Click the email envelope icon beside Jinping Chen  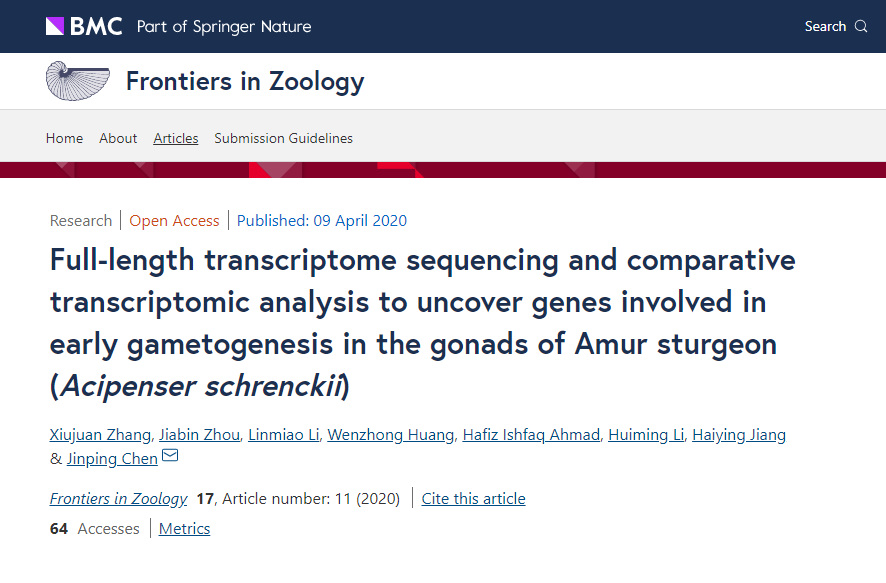pyautogui.click(x=170, y=455)
